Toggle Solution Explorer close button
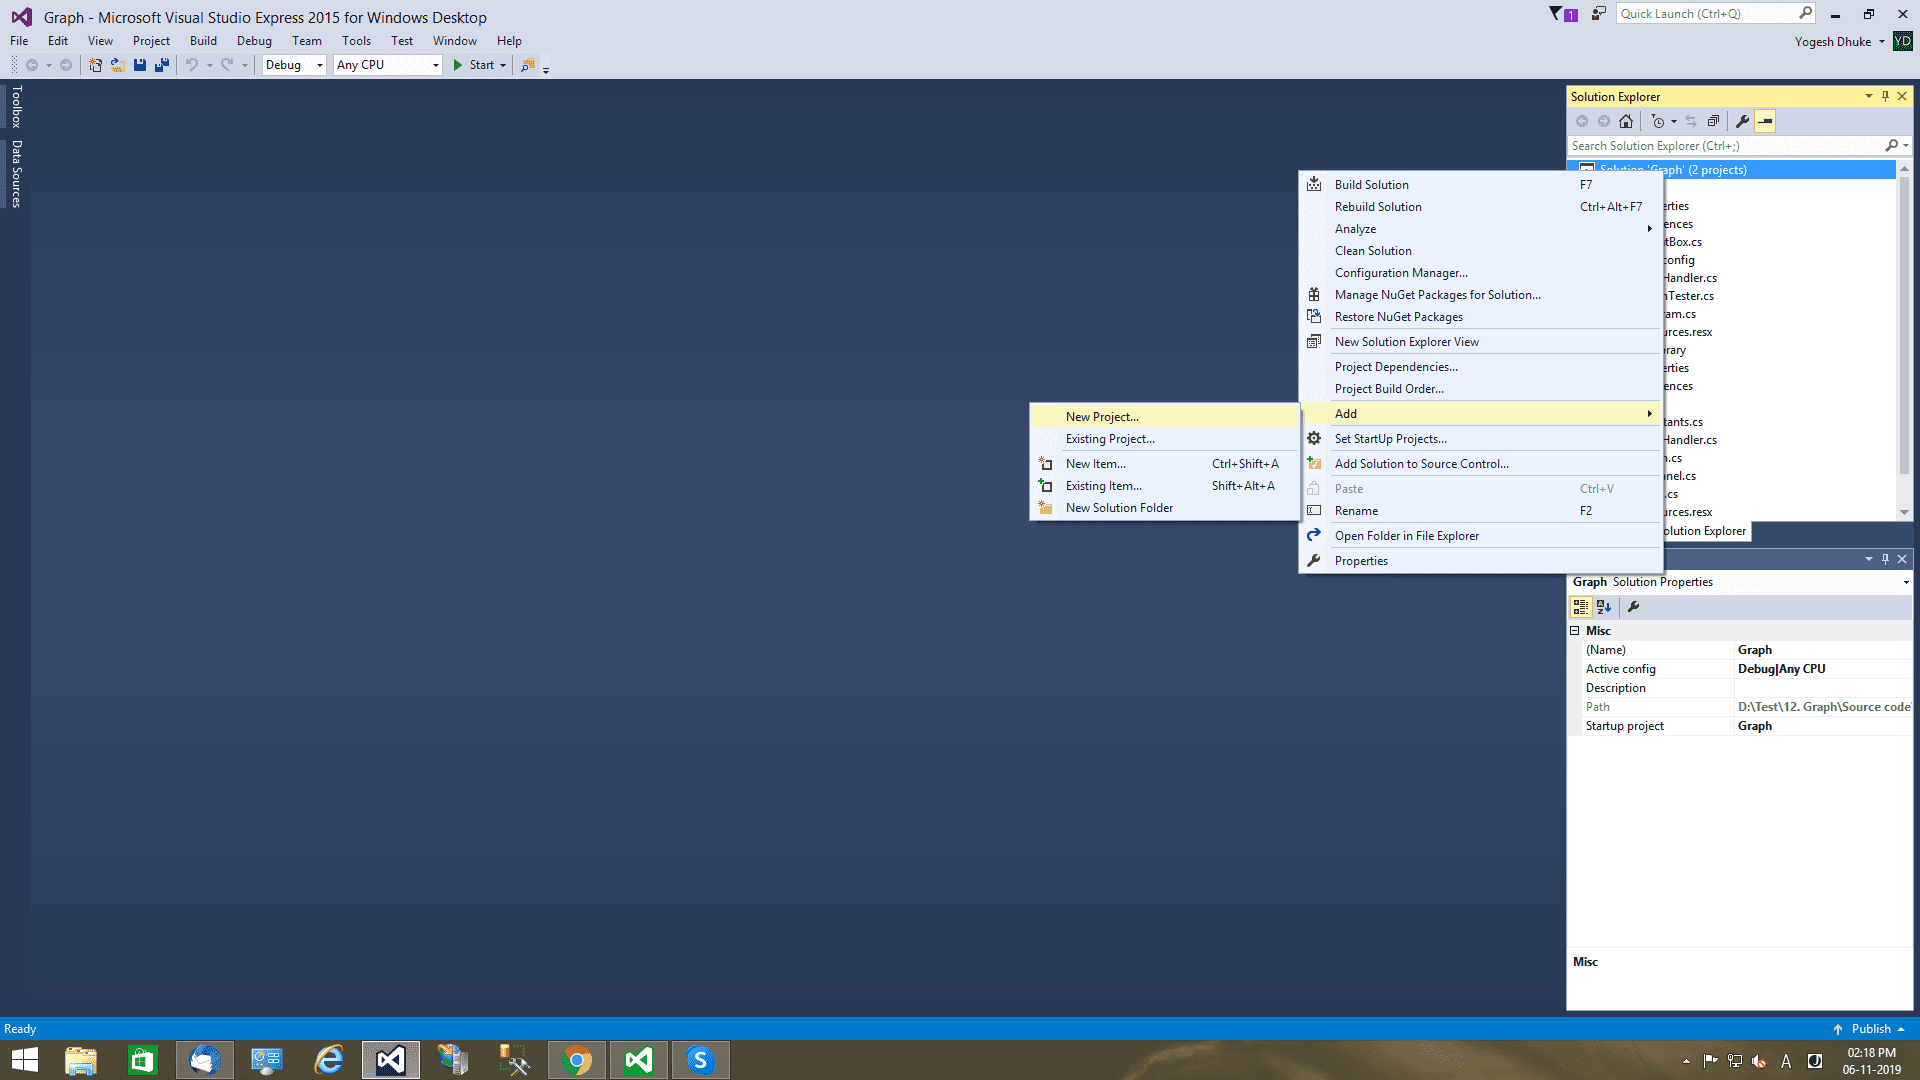Image resolution: width=1920 pixels, height=1080 pixels. pyautogui.click(x=1905, y=96)
